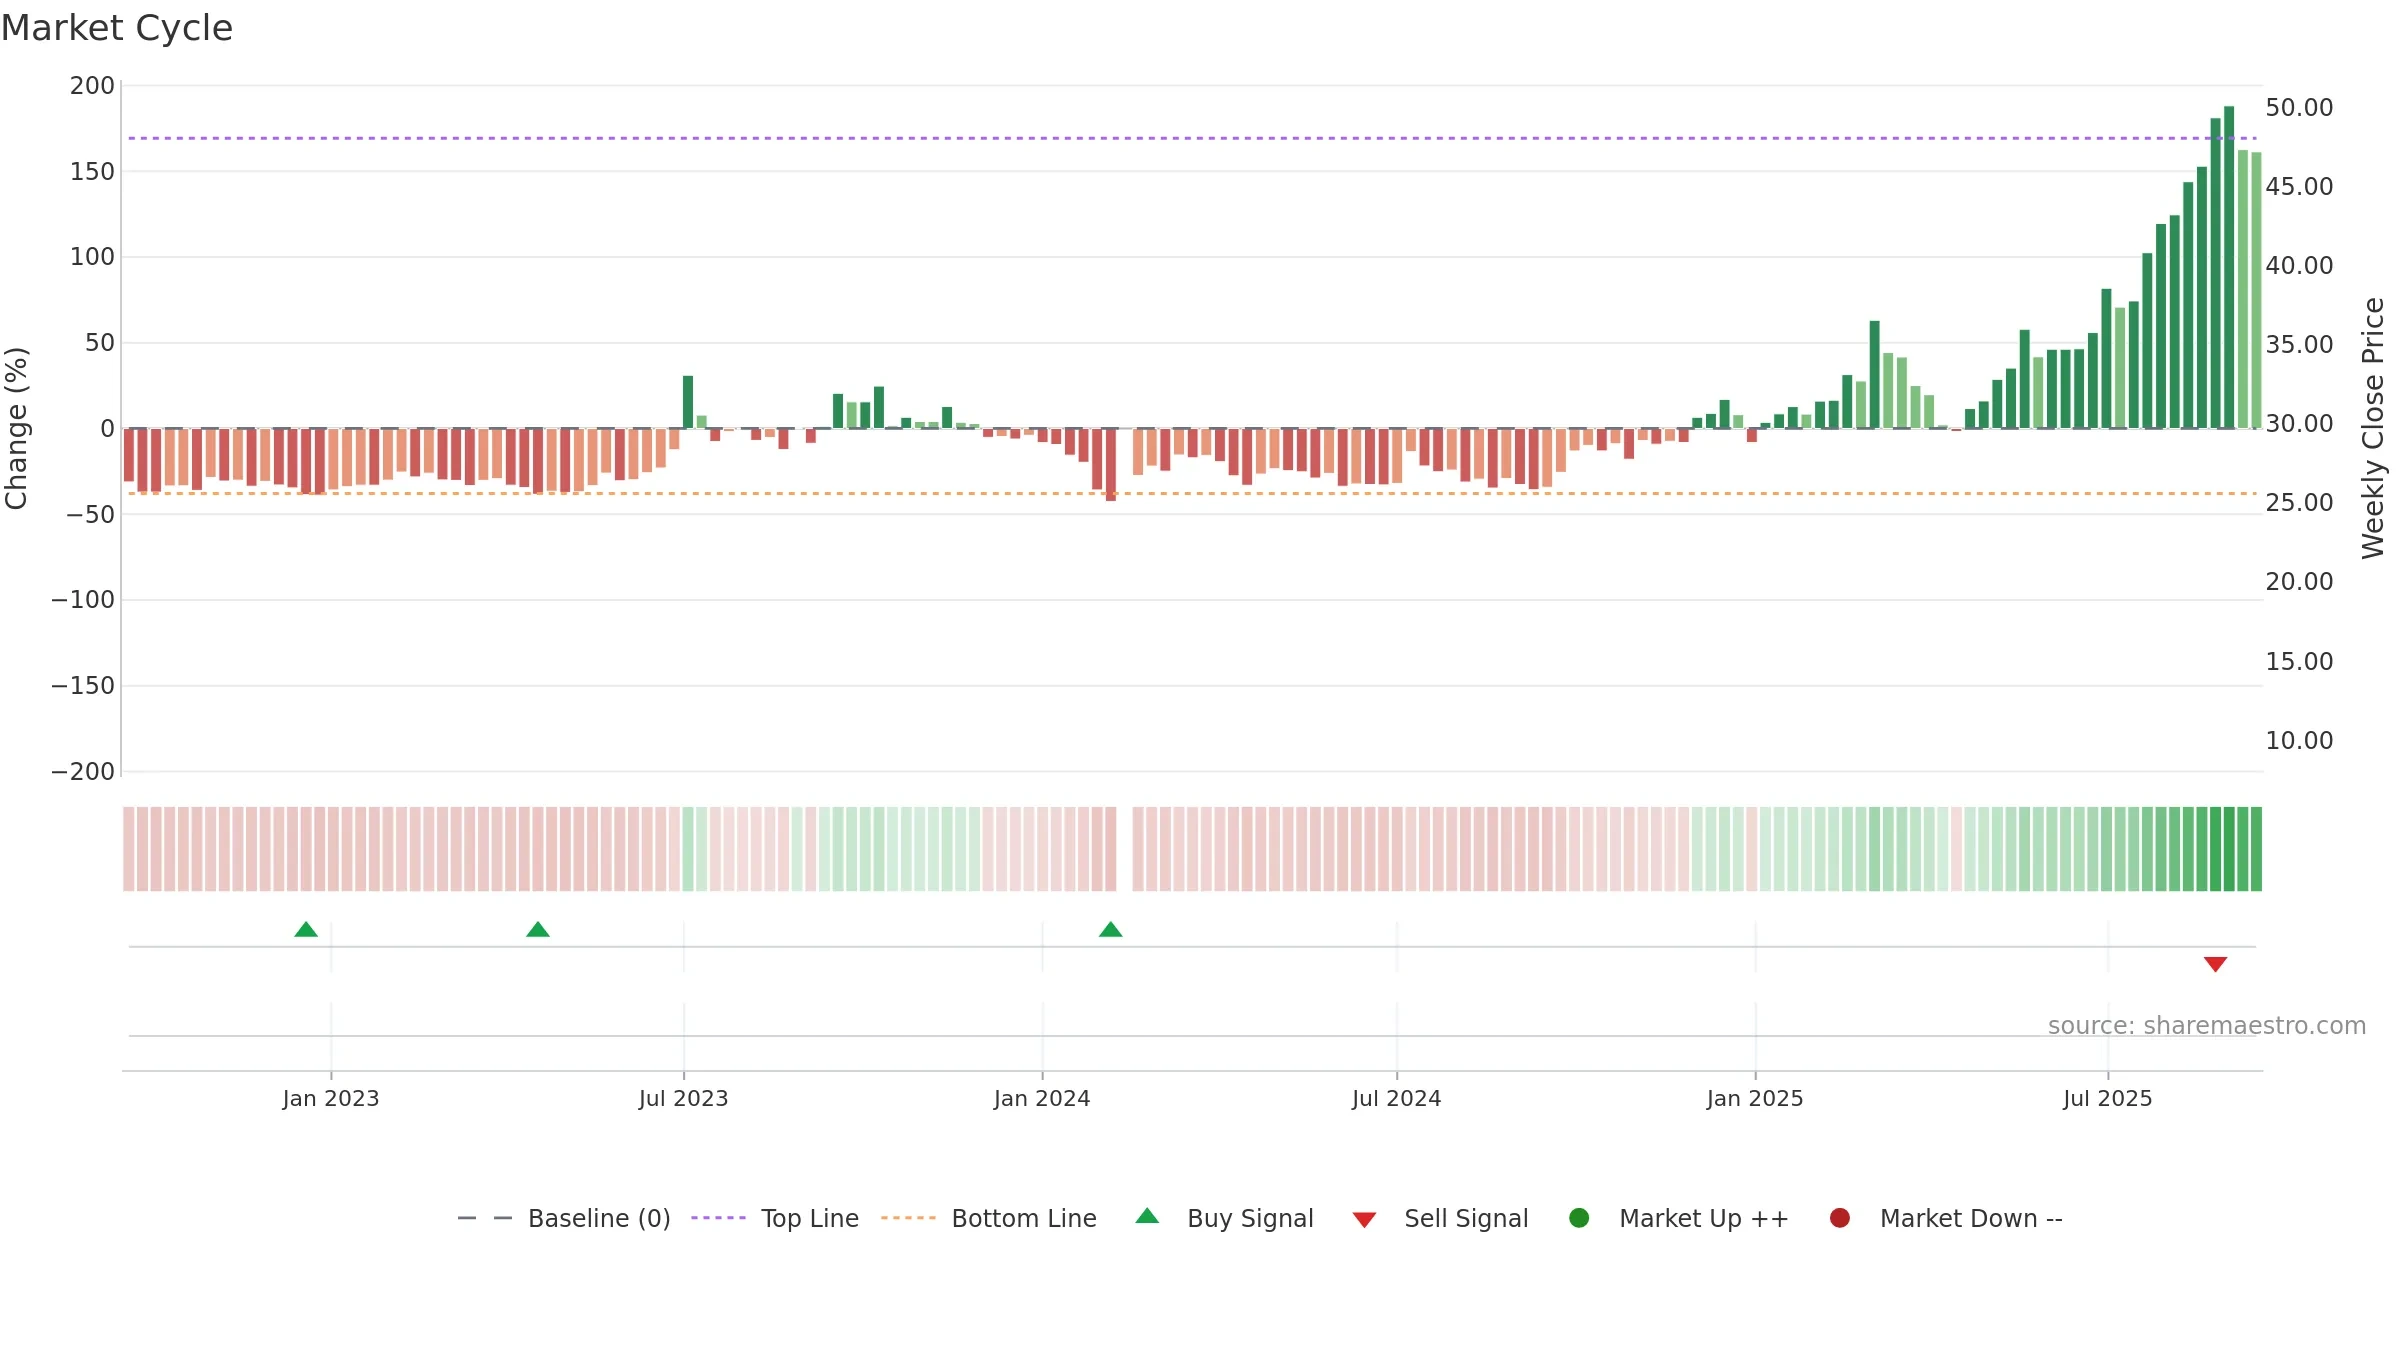Click the orange dotted Bottom Line legend swatch
This screenshot has height=1350, width=2400.
(x=908, y=1218)
